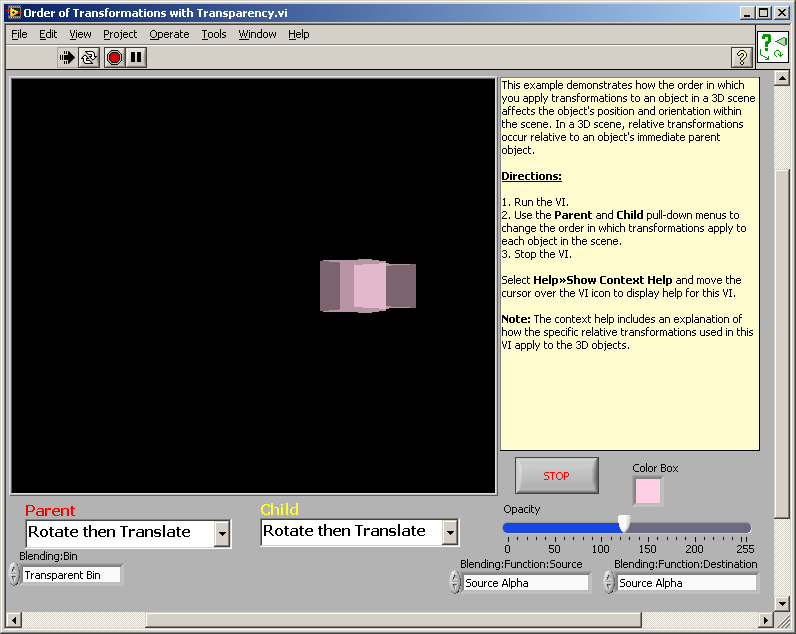Click vertical scrollbar up arrow

[782, 78]
